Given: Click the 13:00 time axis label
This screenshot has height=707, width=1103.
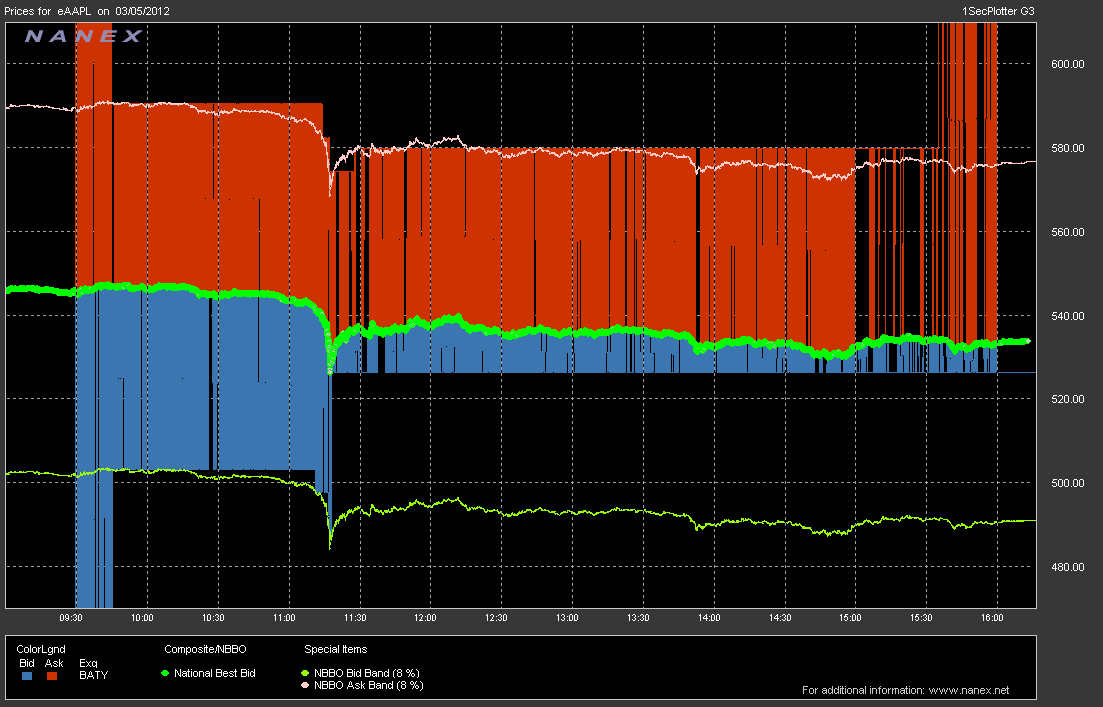Looking at the screenshot, I should tap(567, 618).
